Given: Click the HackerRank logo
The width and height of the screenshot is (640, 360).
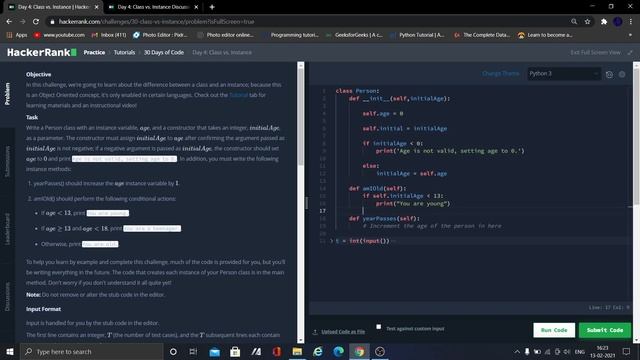Looking at the screenshot, I should tap(42, 52).
